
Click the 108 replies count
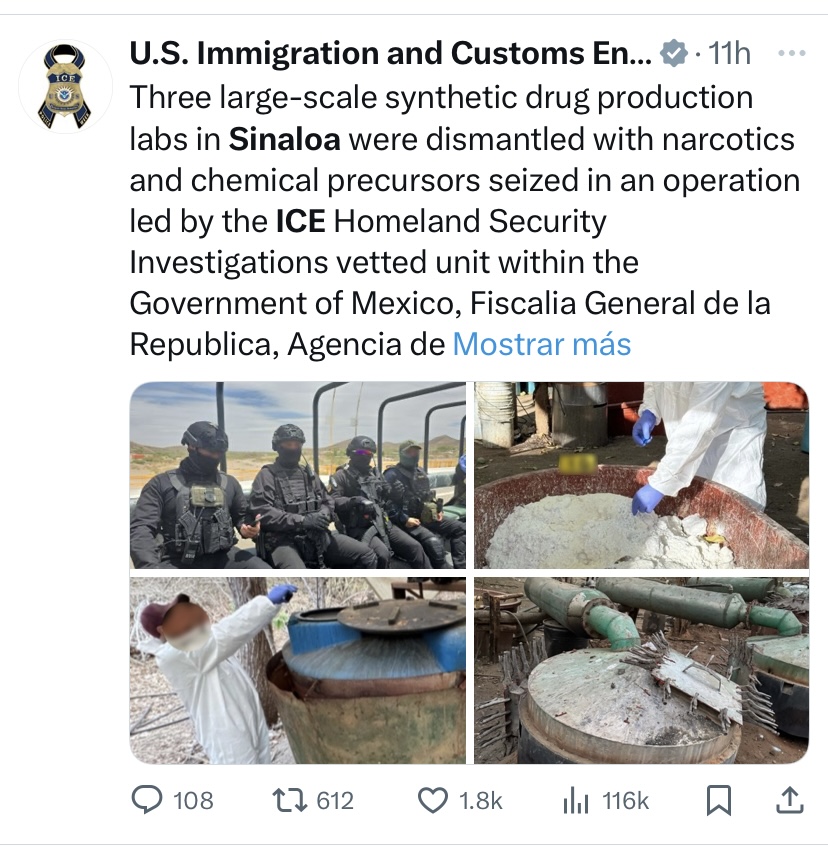[193, 801]
